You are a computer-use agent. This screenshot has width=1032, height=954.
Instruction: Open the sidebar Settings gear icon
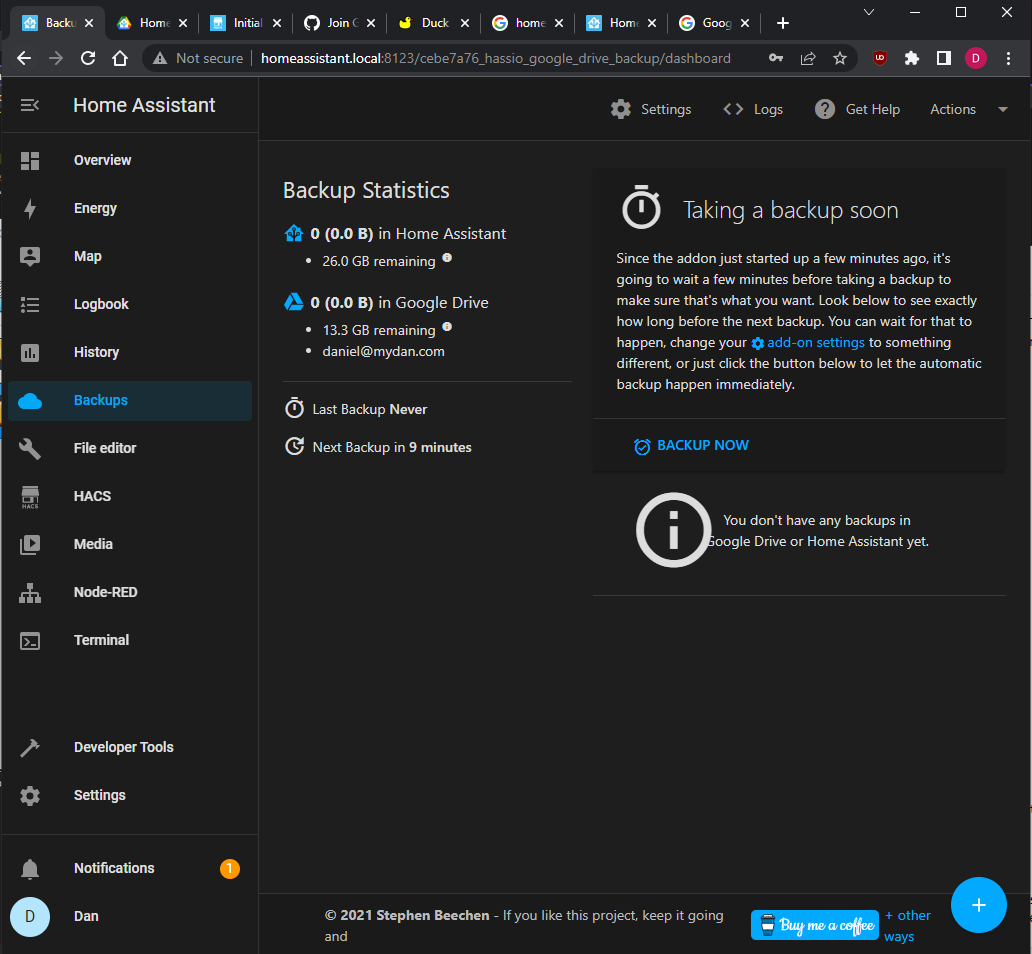coord(30,795)
